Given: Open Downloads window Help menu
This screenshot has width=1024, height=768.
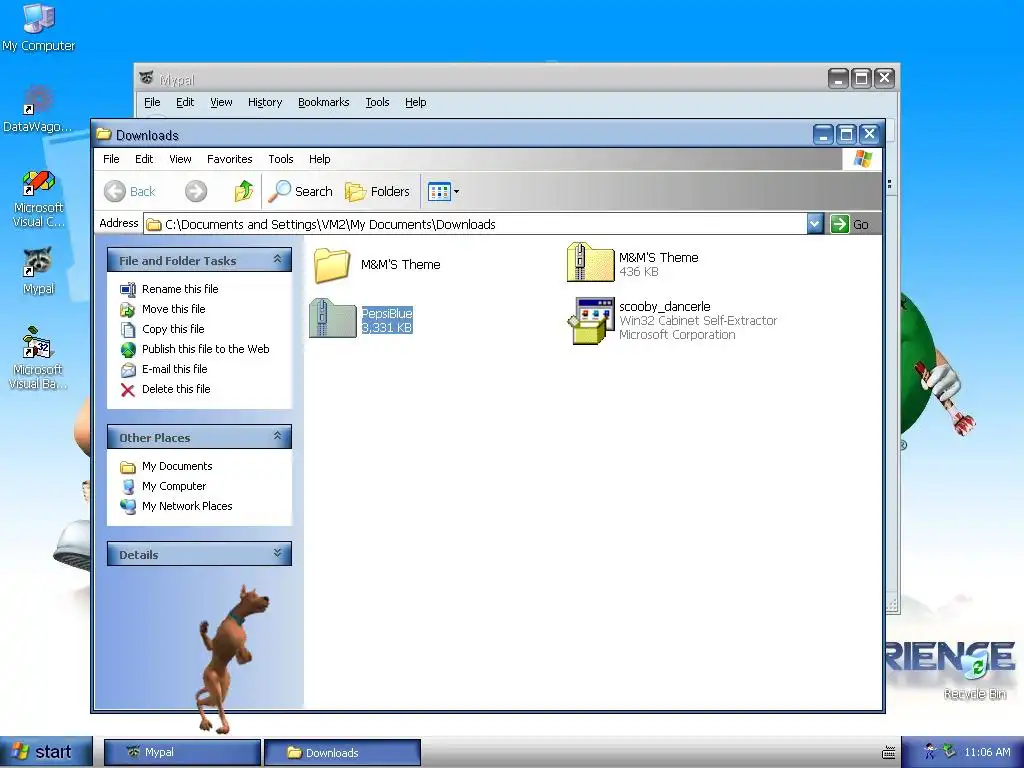Looking at the screenshot, I should tap(319, 159).
